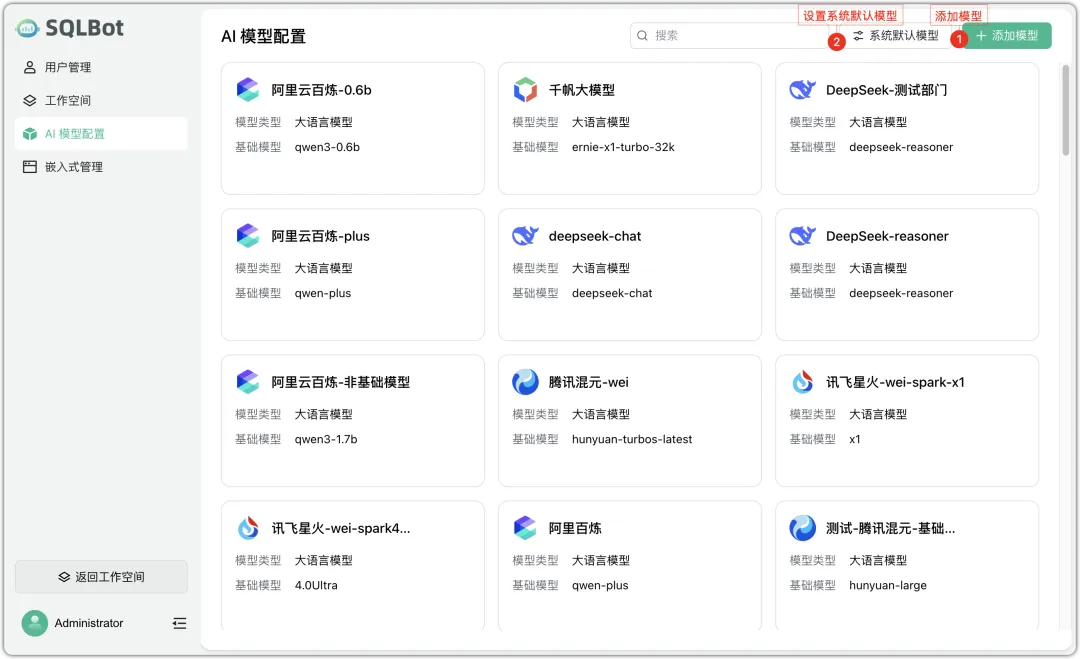The width and height of the screenshot is (1080, 659).
Task: Click the 阿里云百炼-非基础模型 card title
Action: (x=340, y=382)
